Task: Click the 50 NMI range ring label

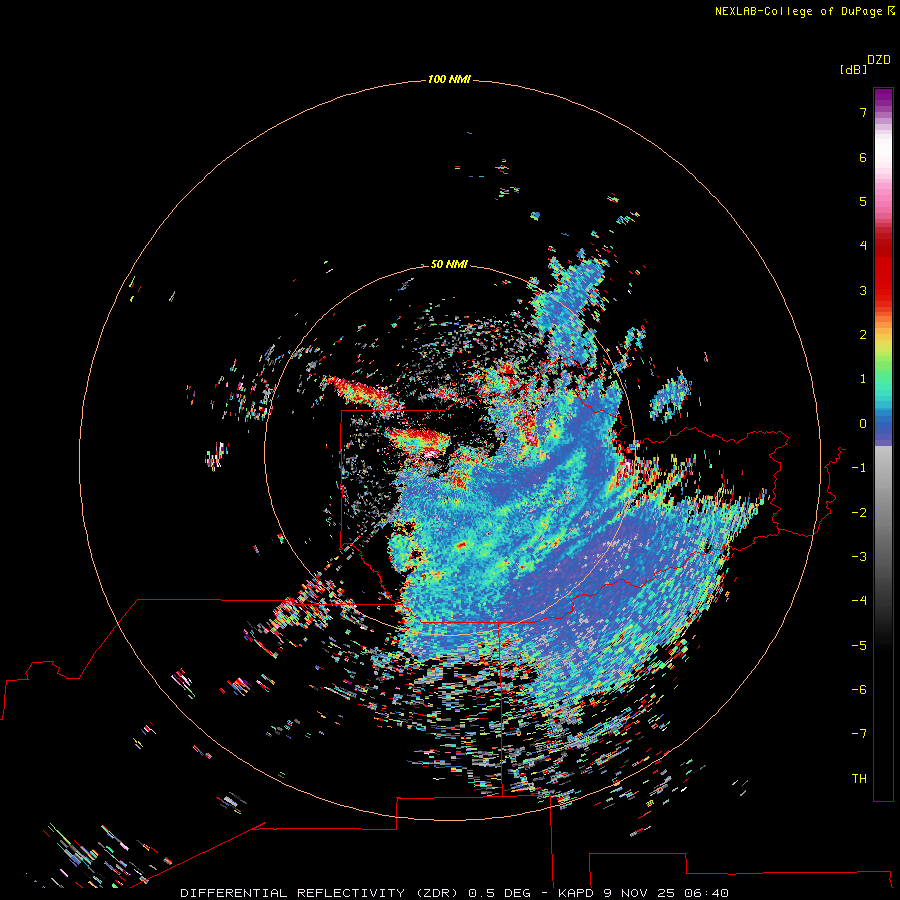Action: click(x=449, y=264)
